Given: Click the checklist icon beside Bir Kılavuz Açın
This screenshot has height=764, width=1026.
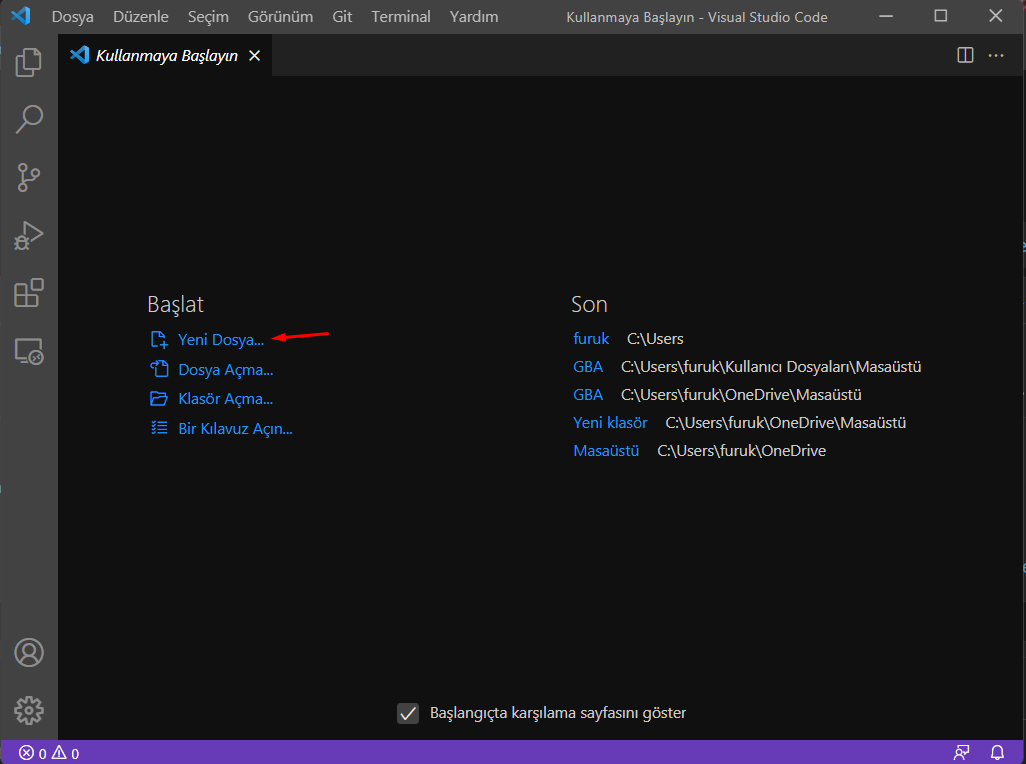Looking at the screenshot, I should (159, 428).
